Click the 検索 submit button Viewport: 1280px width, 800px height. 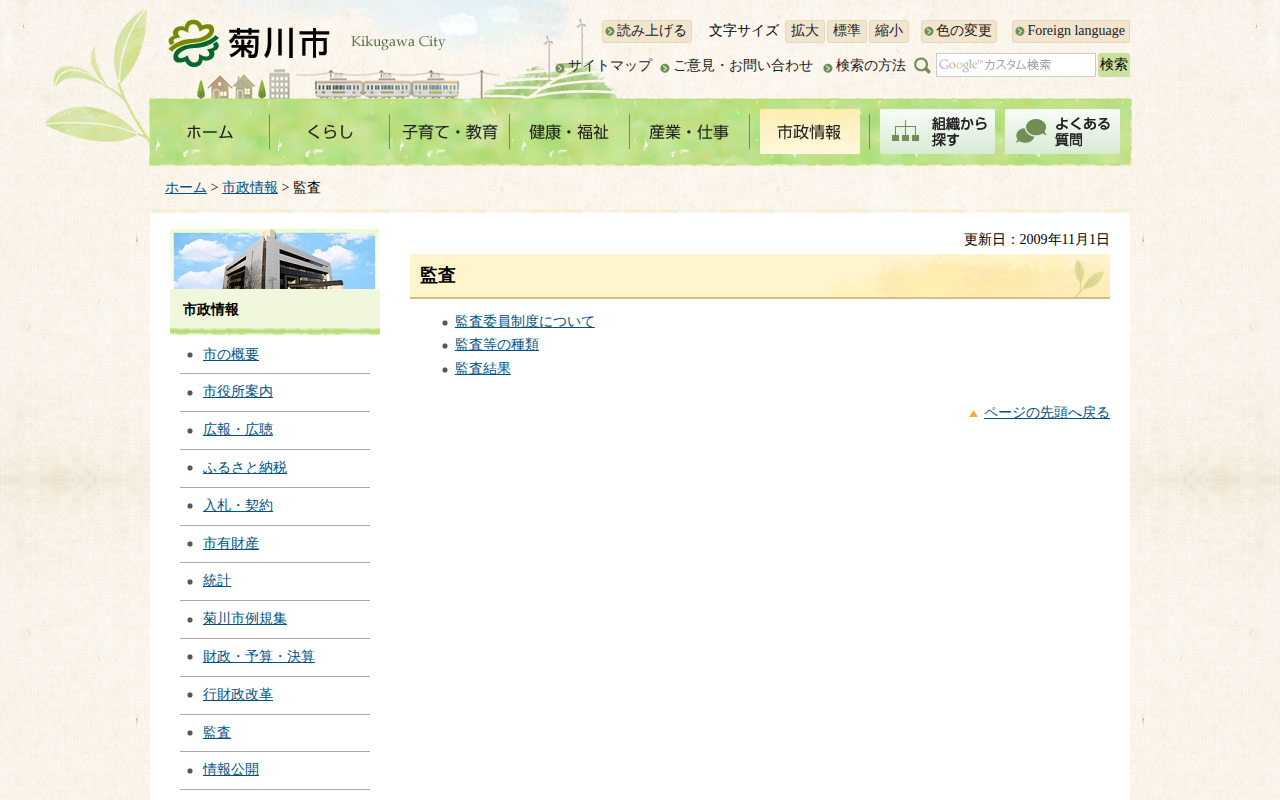point(1114,65)
